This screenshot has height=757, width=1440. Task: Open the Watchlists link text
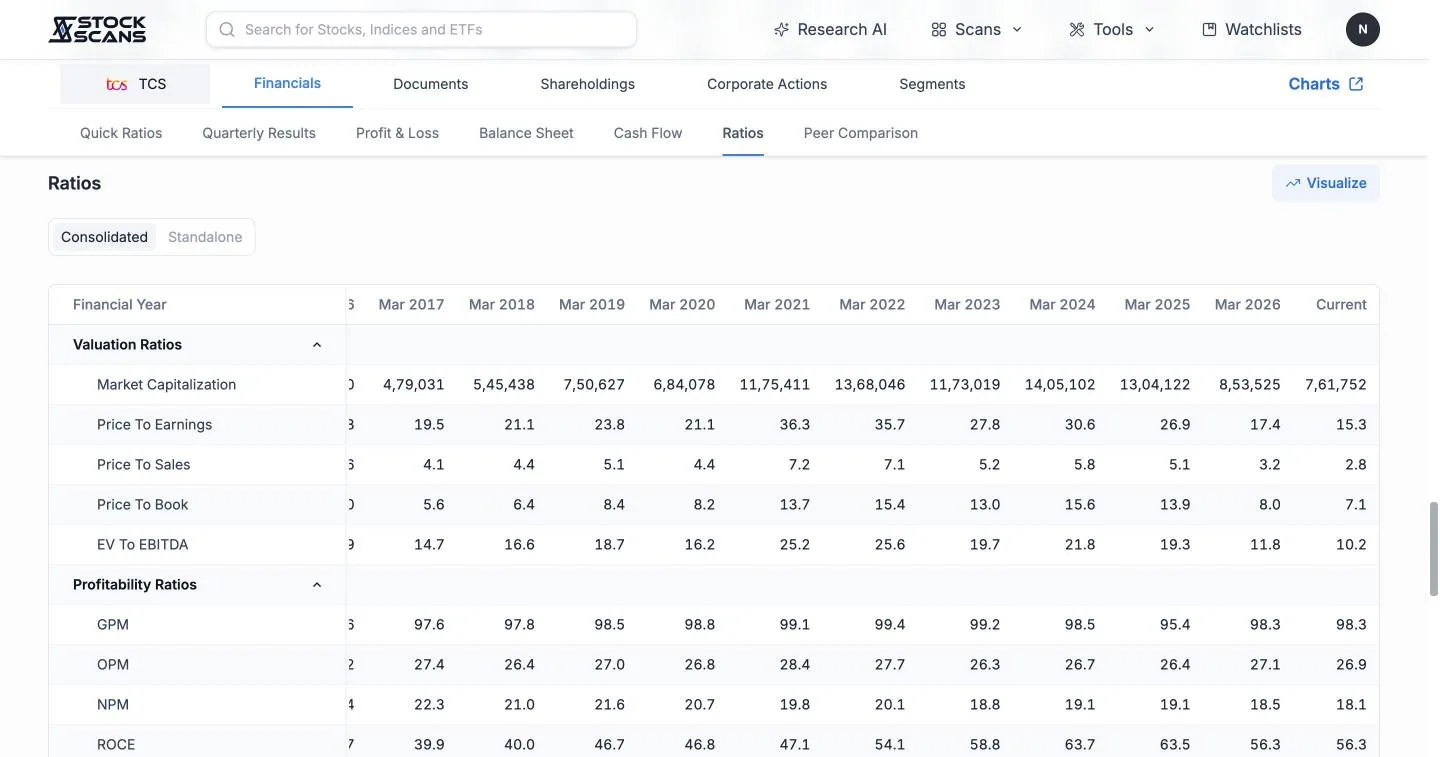[x=1263, y=30]
